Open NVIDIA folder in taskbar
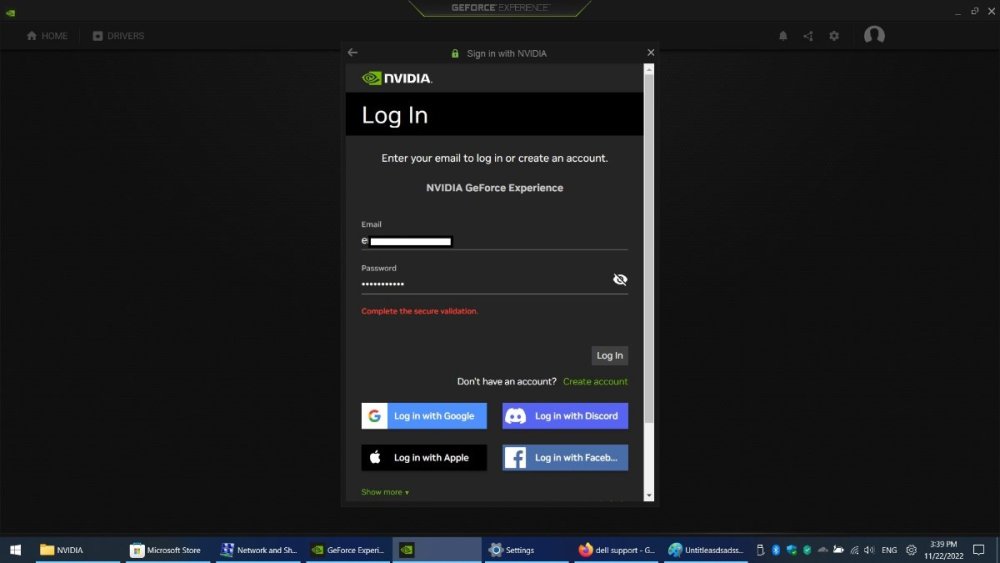The width and height of the screenshot is (1000, 563). coord(77,550)
